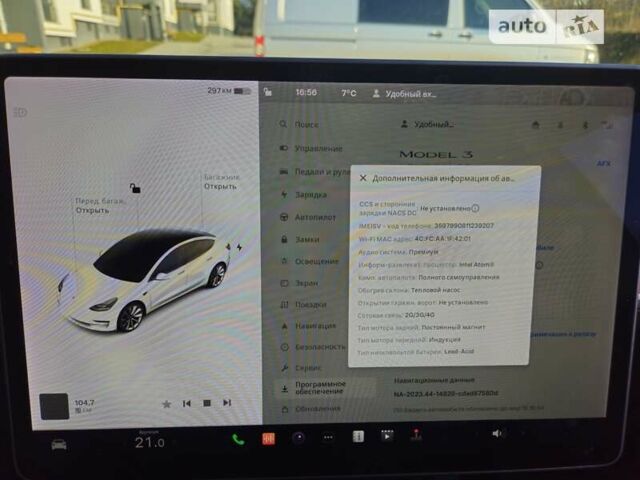Viewport: 640px width, 480px height.
Task: Open the Theater video app
Action: point(387,435)
